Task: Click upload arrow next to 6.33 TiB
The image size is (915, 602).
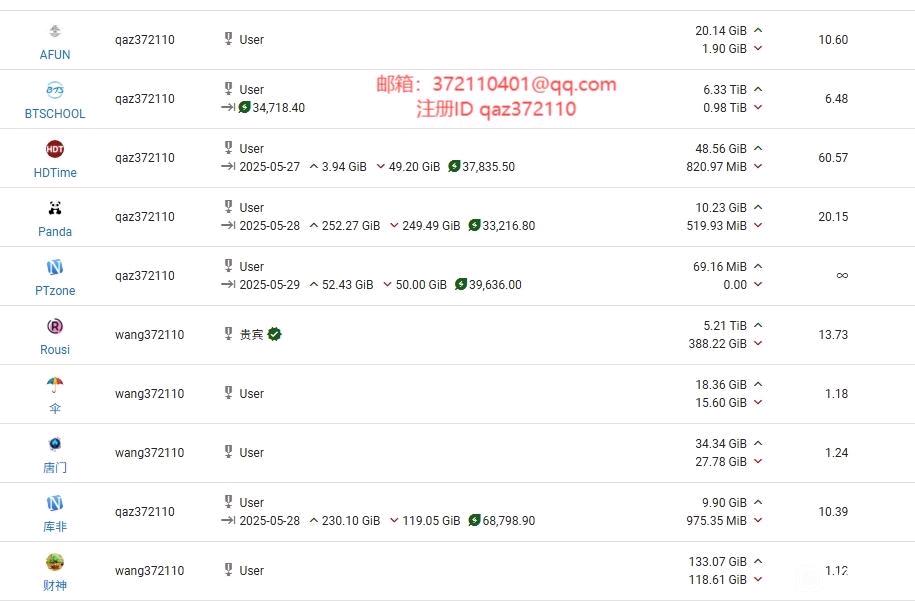Action: pyautogui.click(x=758, y=90)
